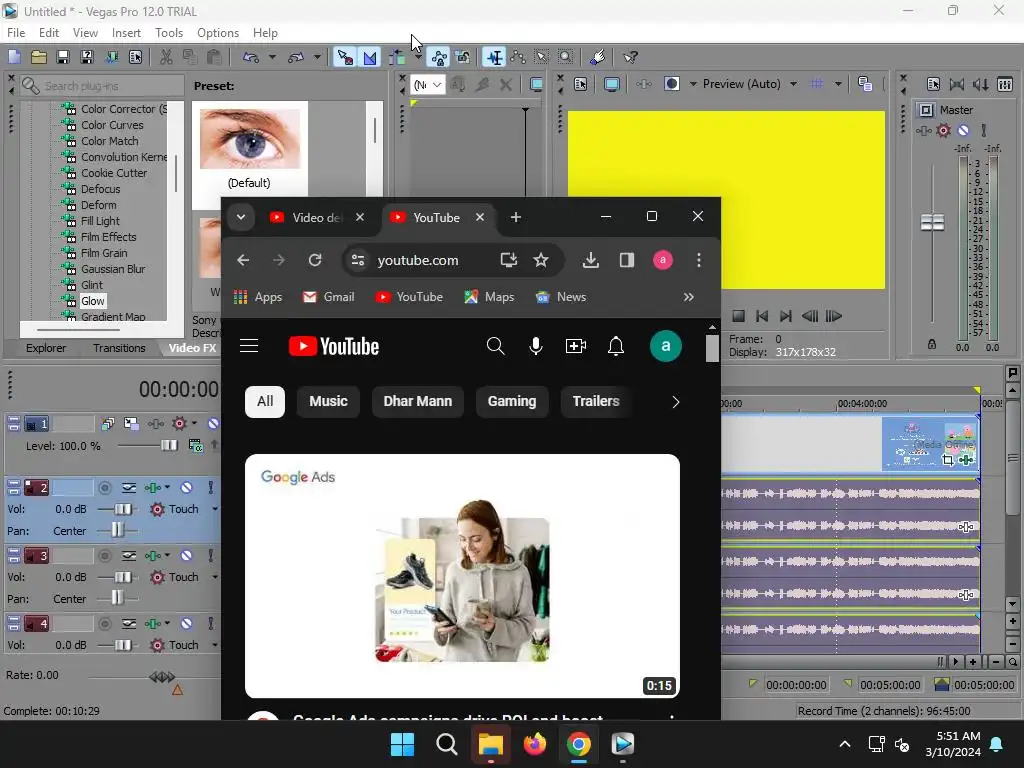1024x768 pixels.
Task: Toggle Enable Snapping in Vegas toolbar
Action: (345, 57)
